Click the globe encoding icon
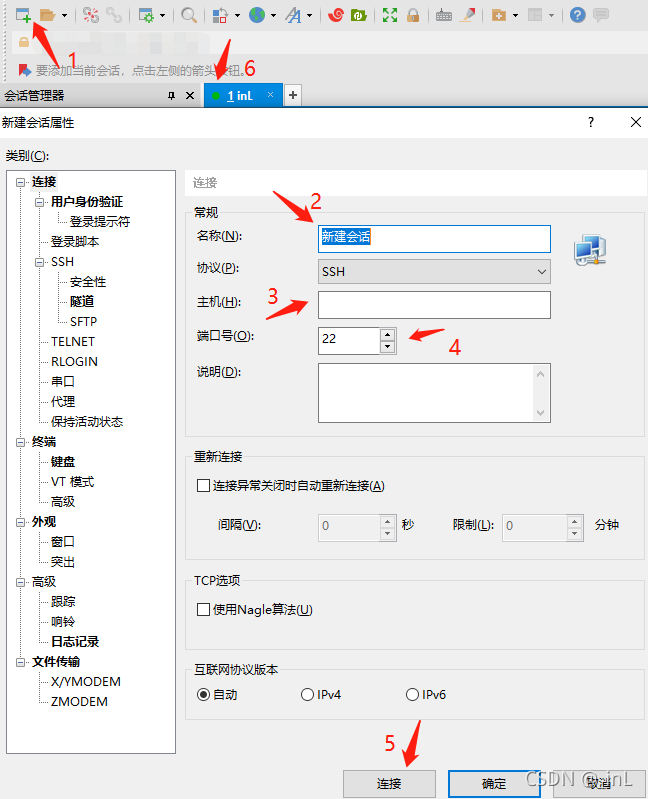Screen dimensions: 648x799 [x=257, y=15]
